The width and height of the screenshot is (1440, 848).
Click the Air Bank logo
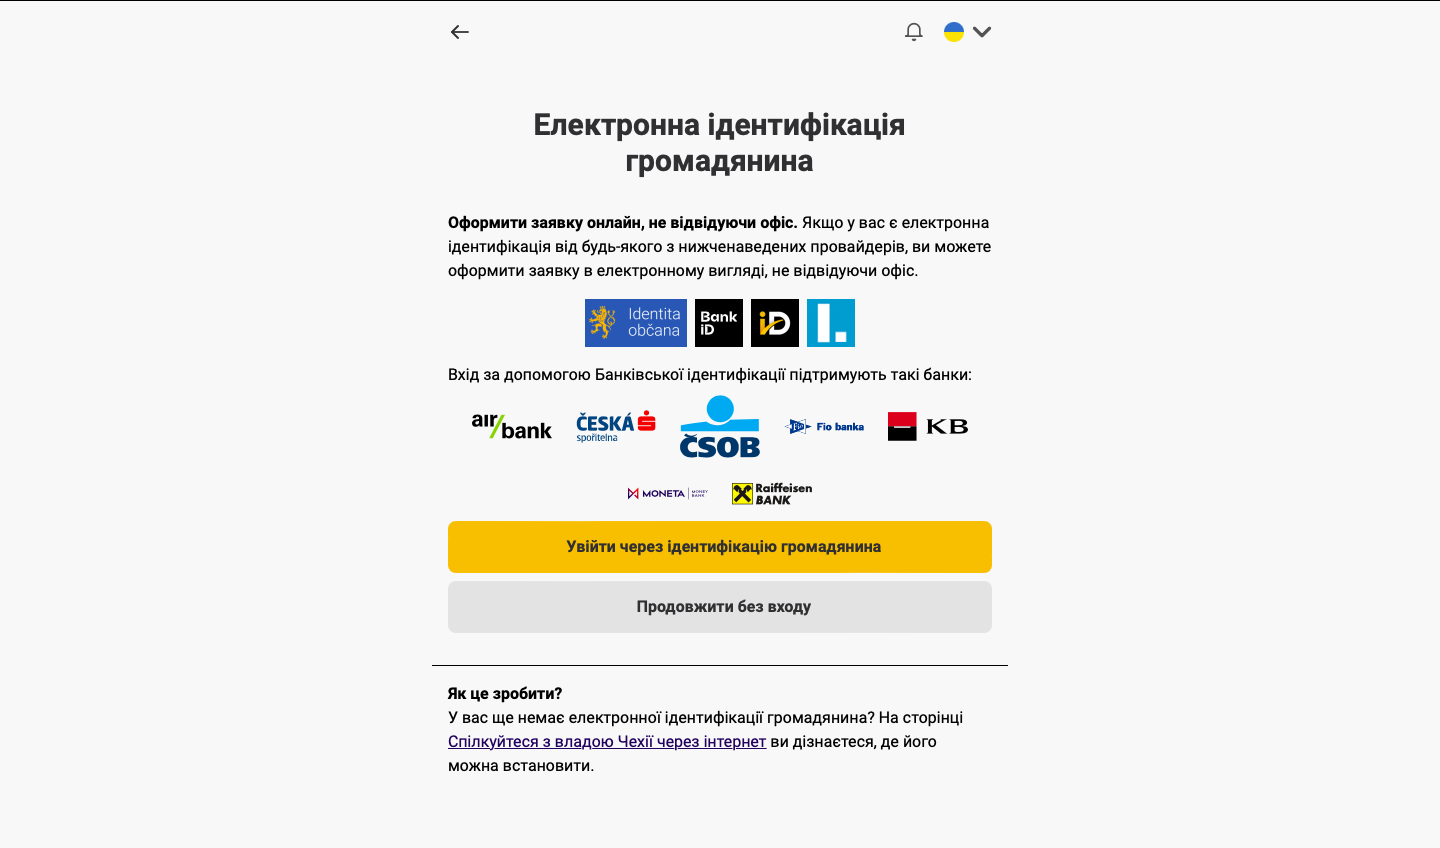click(x=512, y=427)
